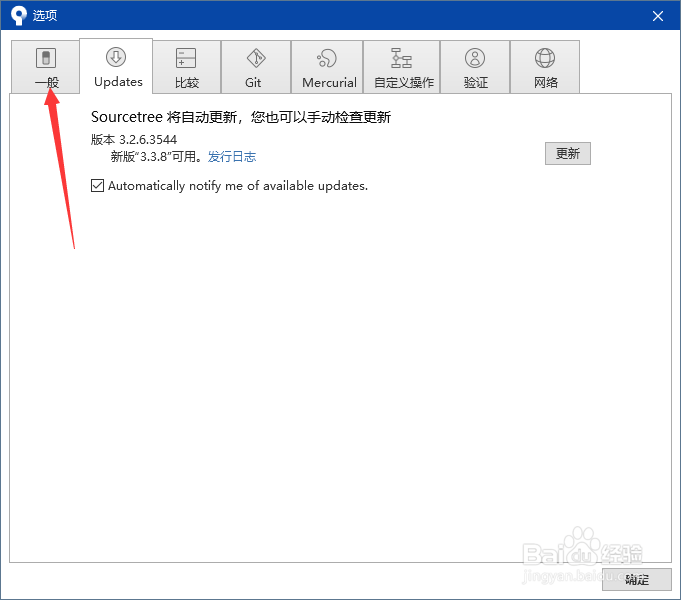Open the Git settings tab
The height and width of the screenshot is (600, 681).
[256, 67]
